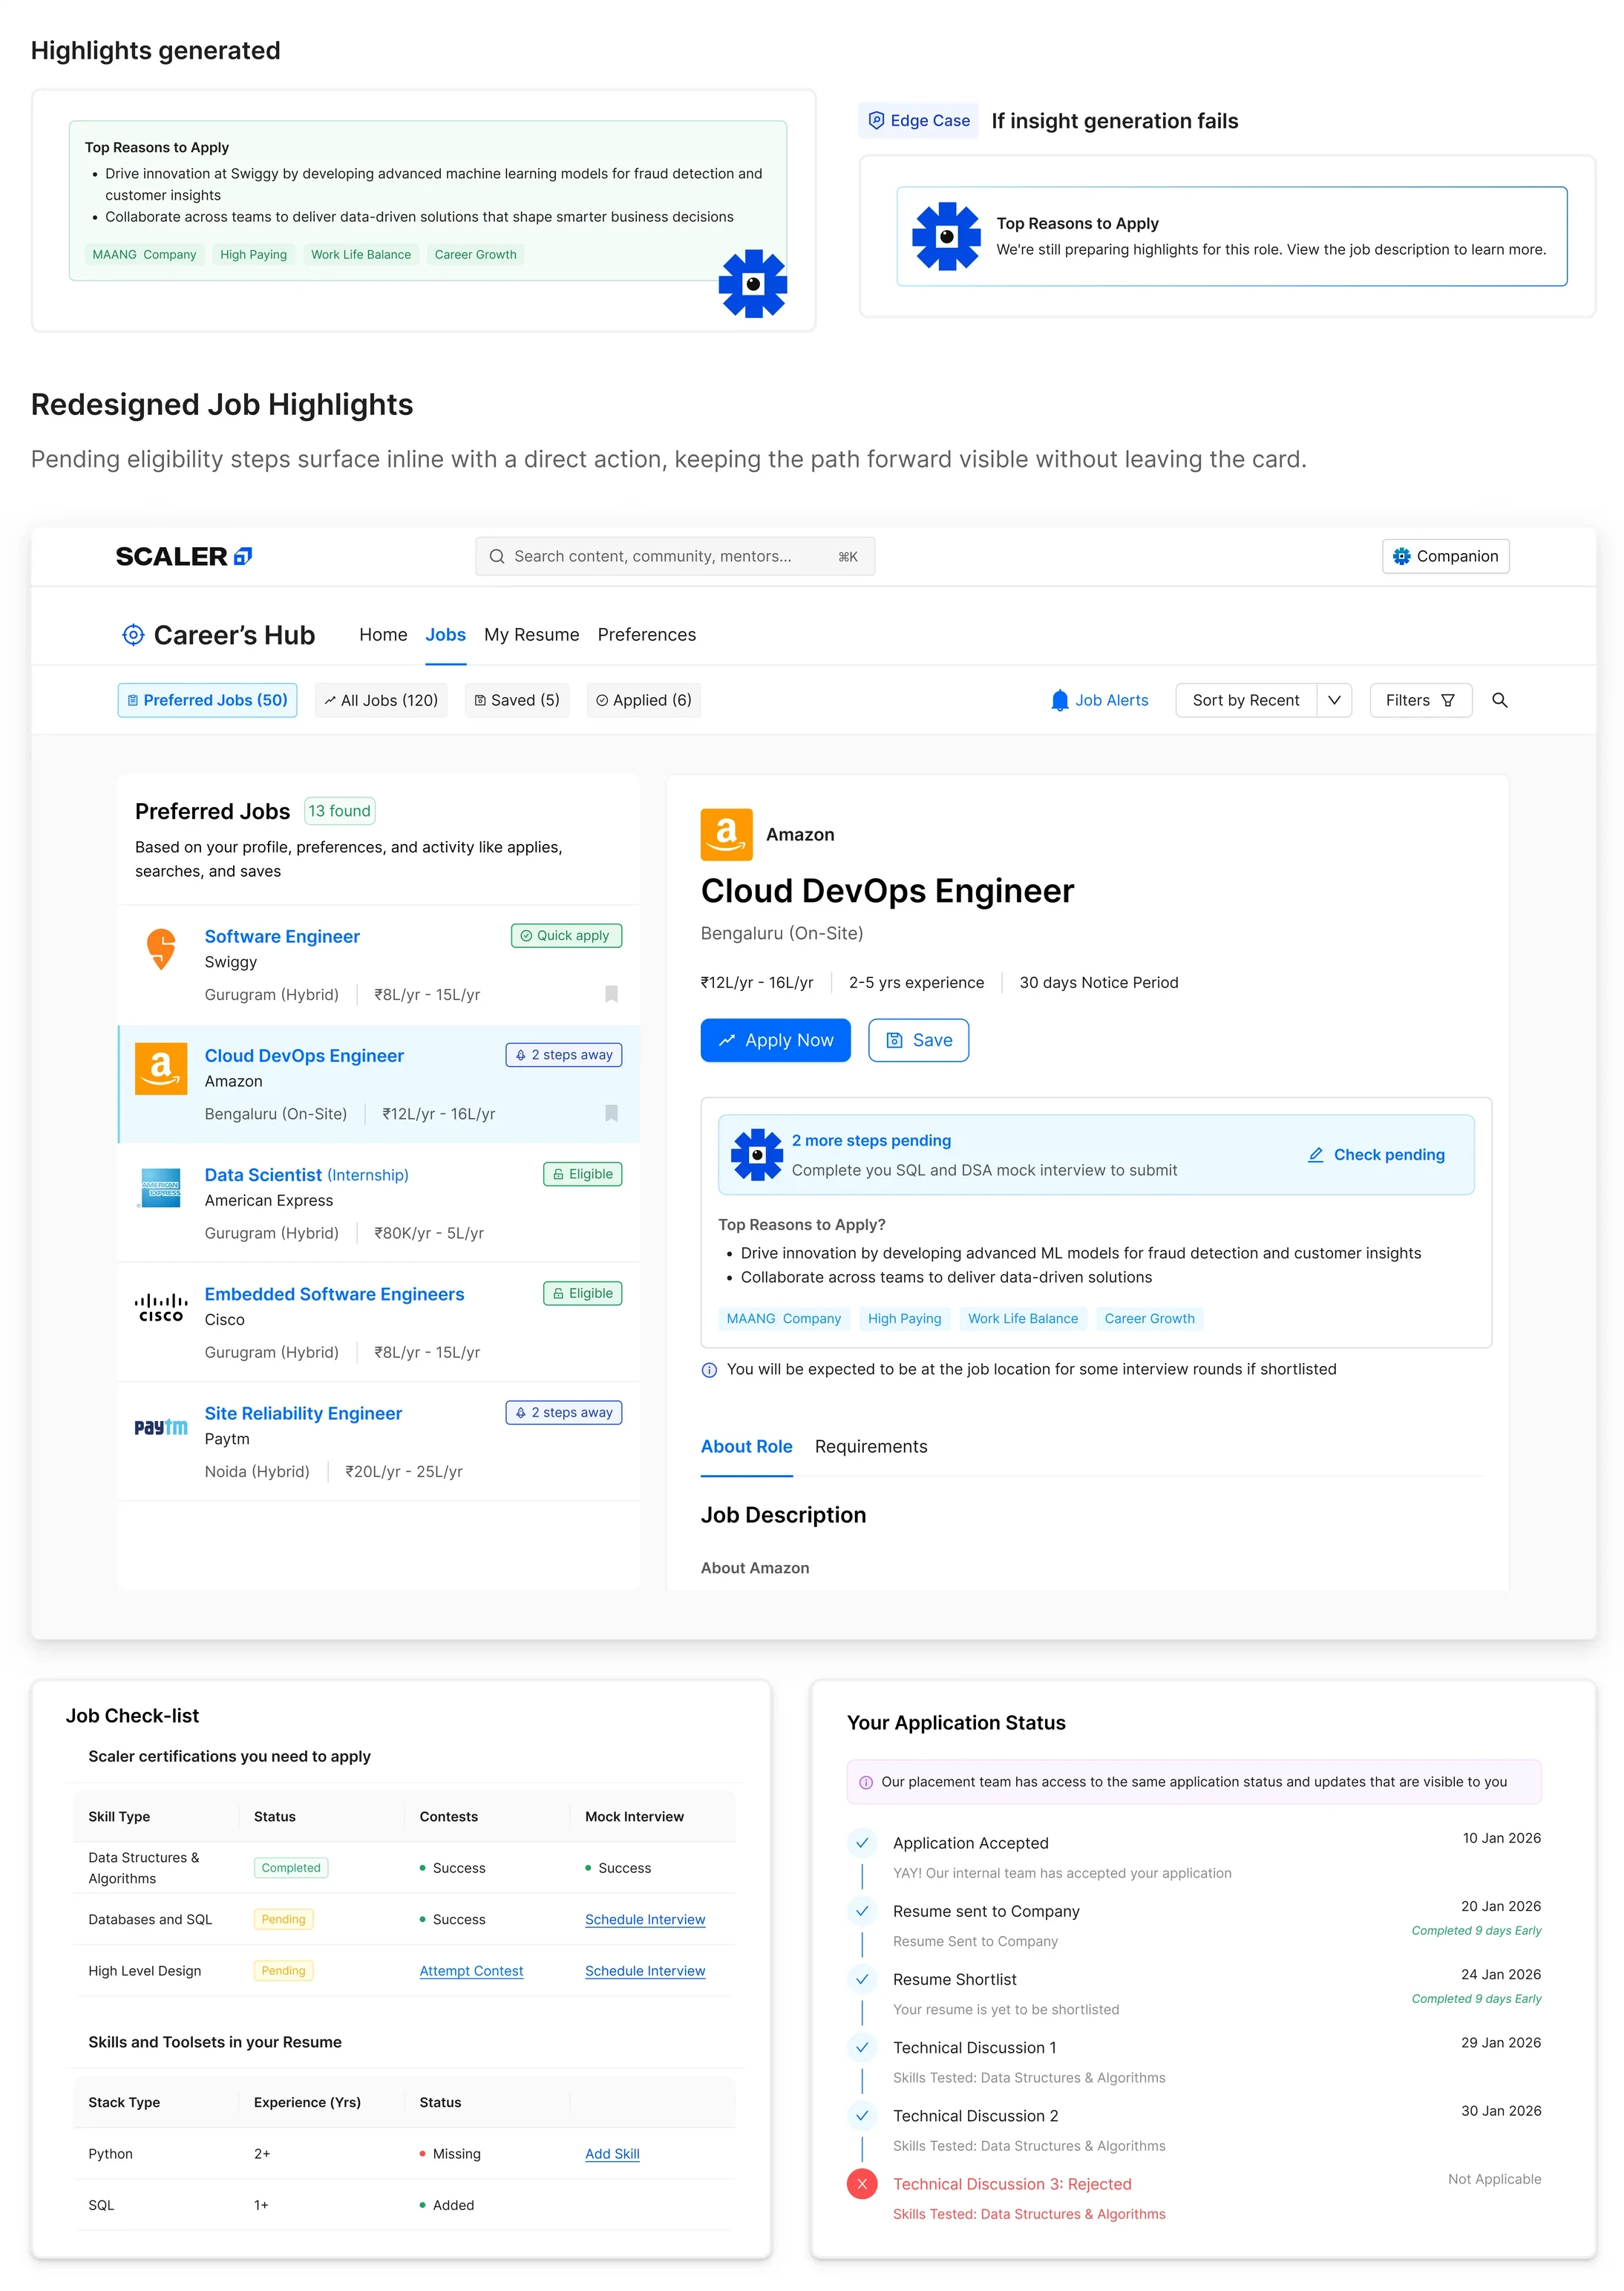Open the Companion assistant
Screen dimensions: 1624x2291
pos(1445,556)
